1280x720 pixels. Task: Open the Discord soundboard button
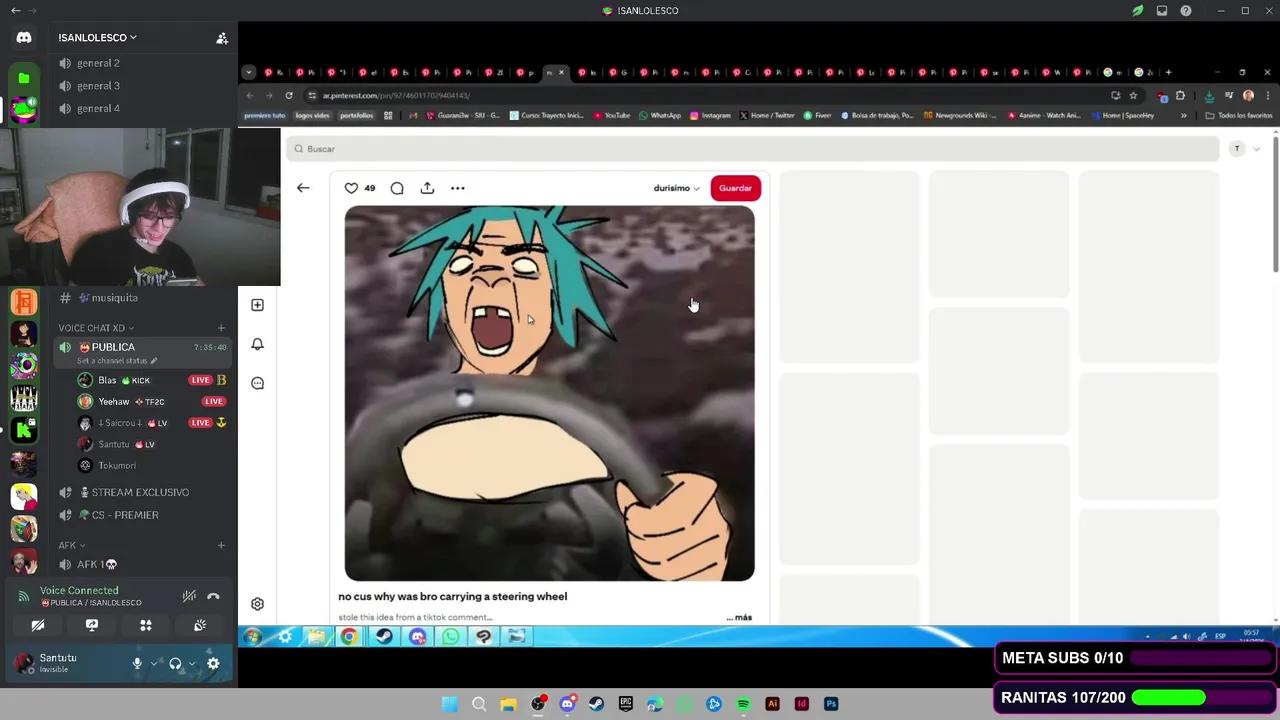[200, 625]
